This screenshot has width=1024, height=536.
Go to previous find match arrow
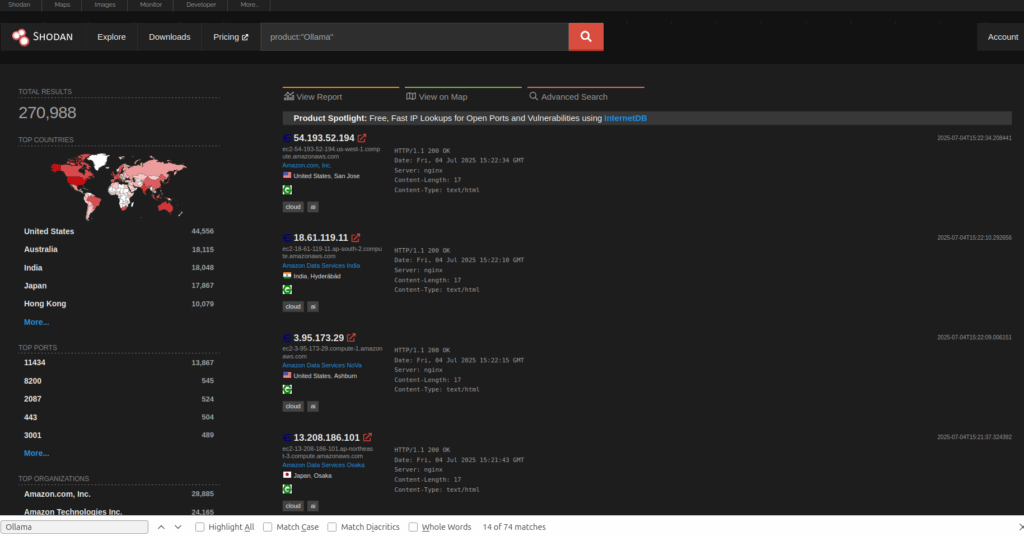[161, 527]
